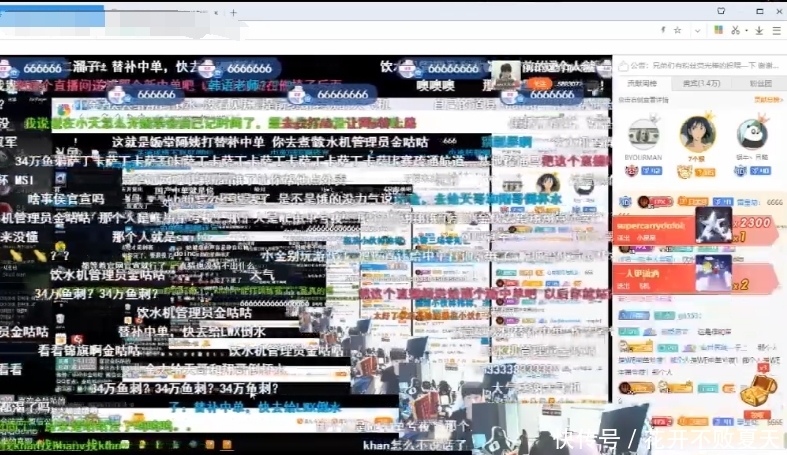
Task: Open a new browser tab with plus
Action: (233, 13)
